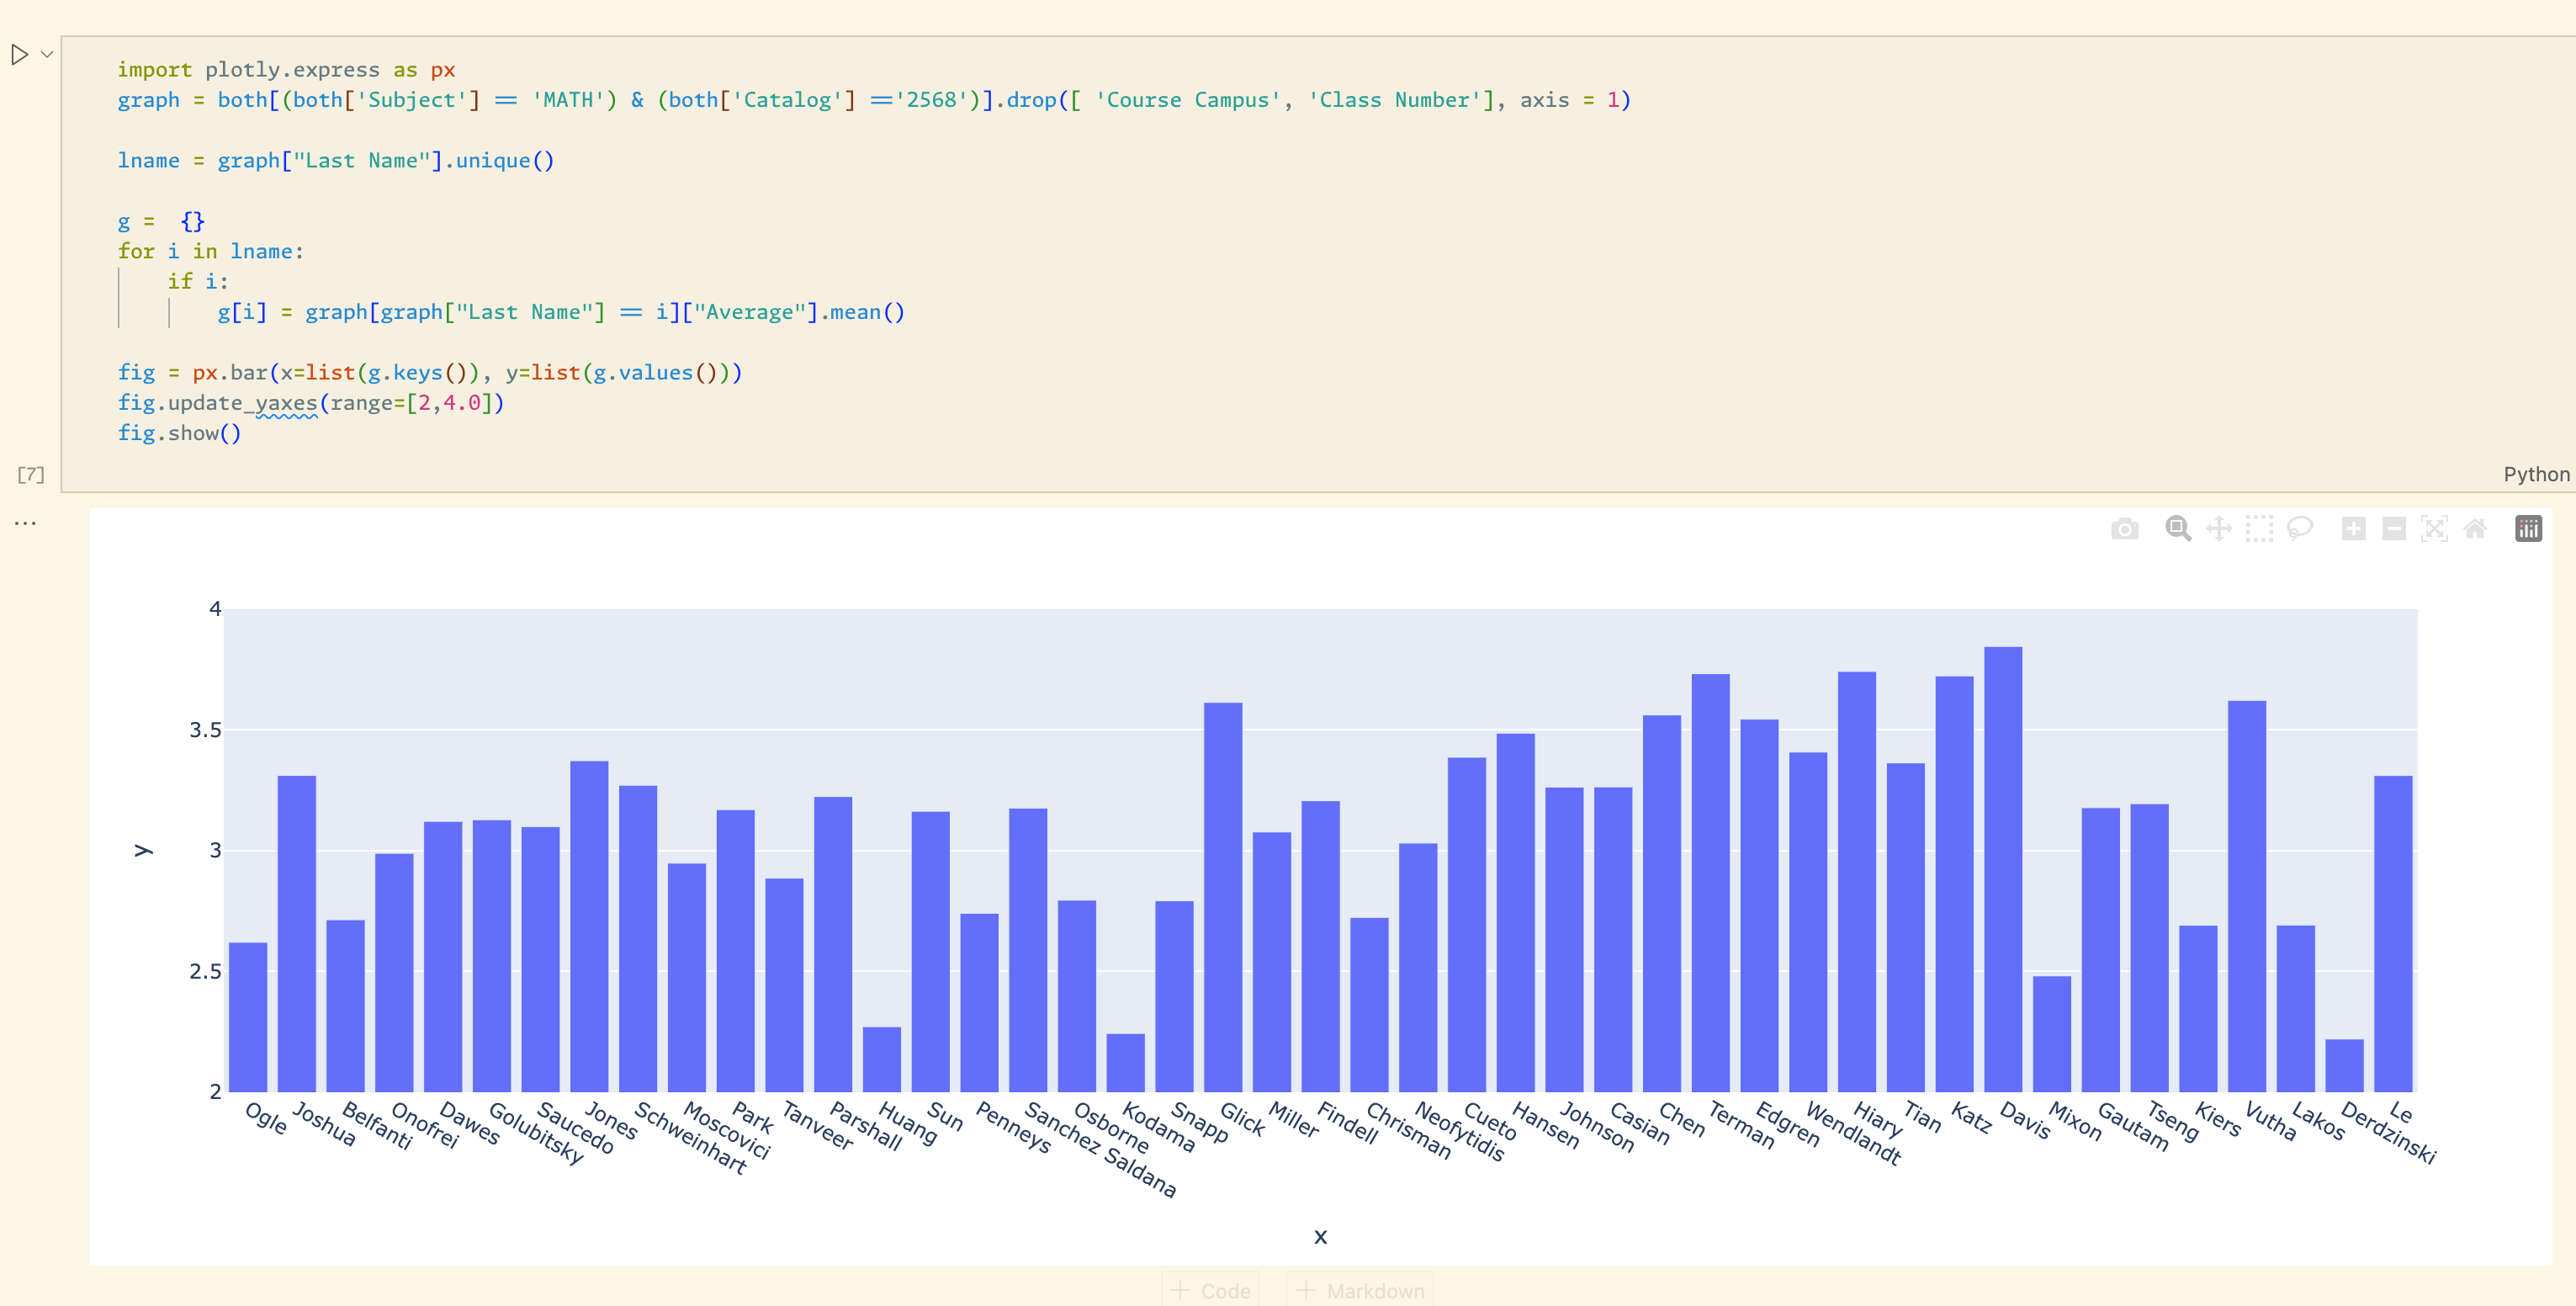This screenshot has width=2576, height=1306.
Task: Choose the lasso select tool
Action: (2299, 529)
